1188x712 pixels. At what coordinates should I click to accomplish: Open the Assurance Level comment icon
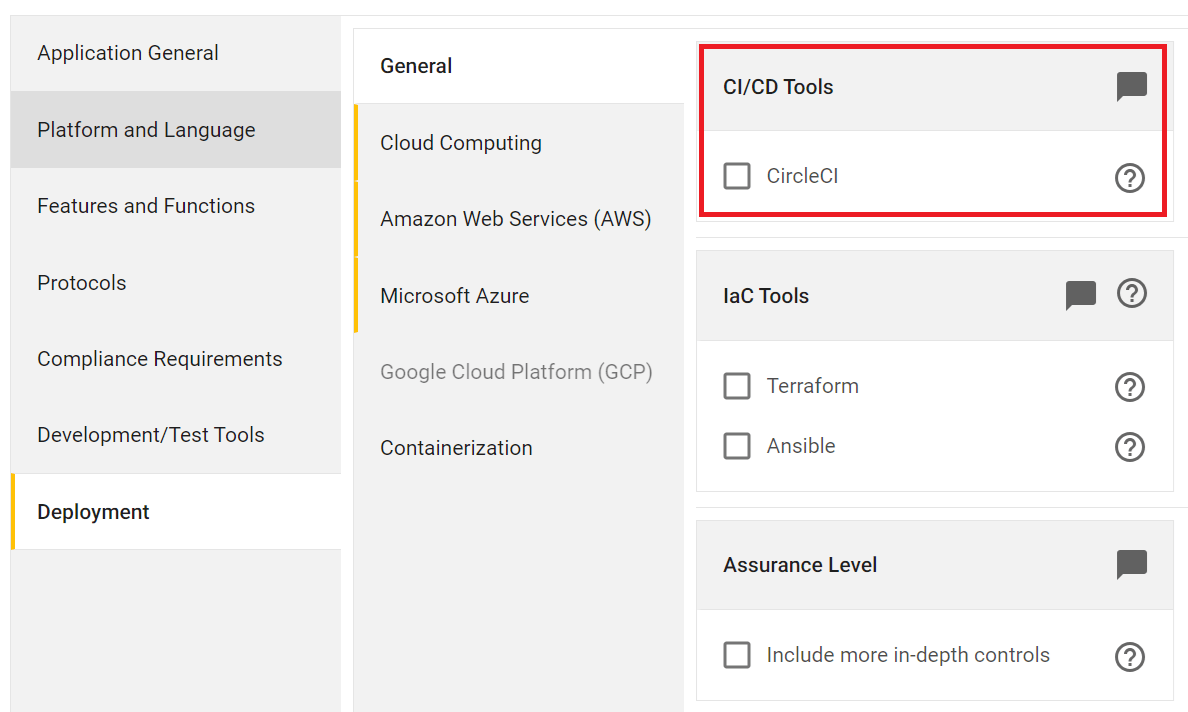(1131, 564)
